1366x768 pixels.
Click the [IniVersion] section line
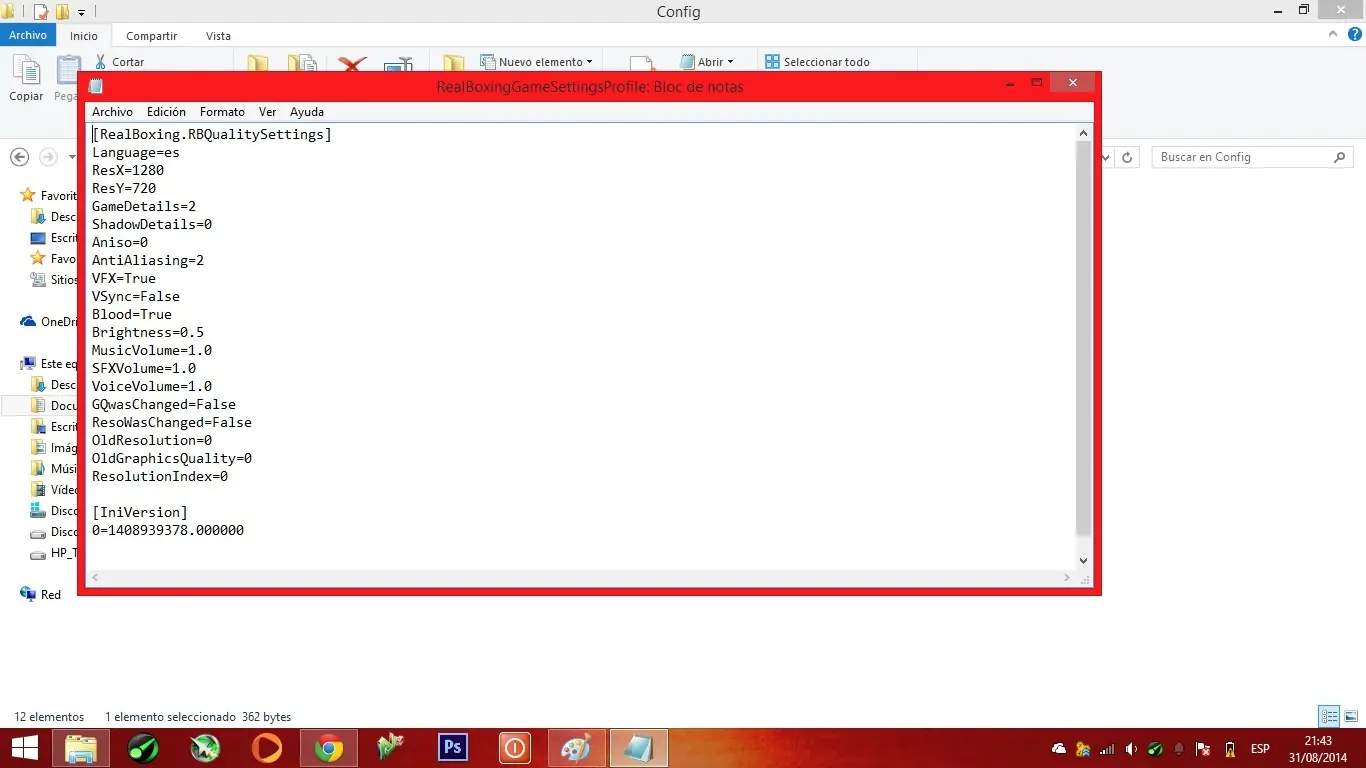pyautogui.click(x=140, y=512)
